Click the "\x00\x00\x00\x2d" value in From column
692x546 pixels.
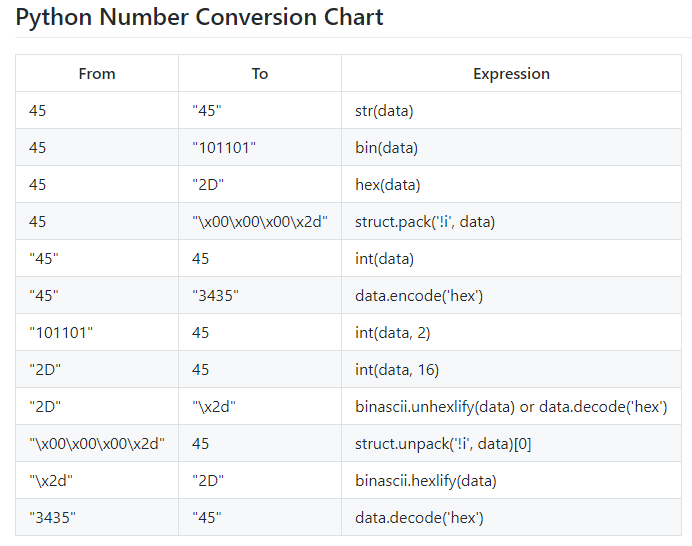click(x=97, y=444)
